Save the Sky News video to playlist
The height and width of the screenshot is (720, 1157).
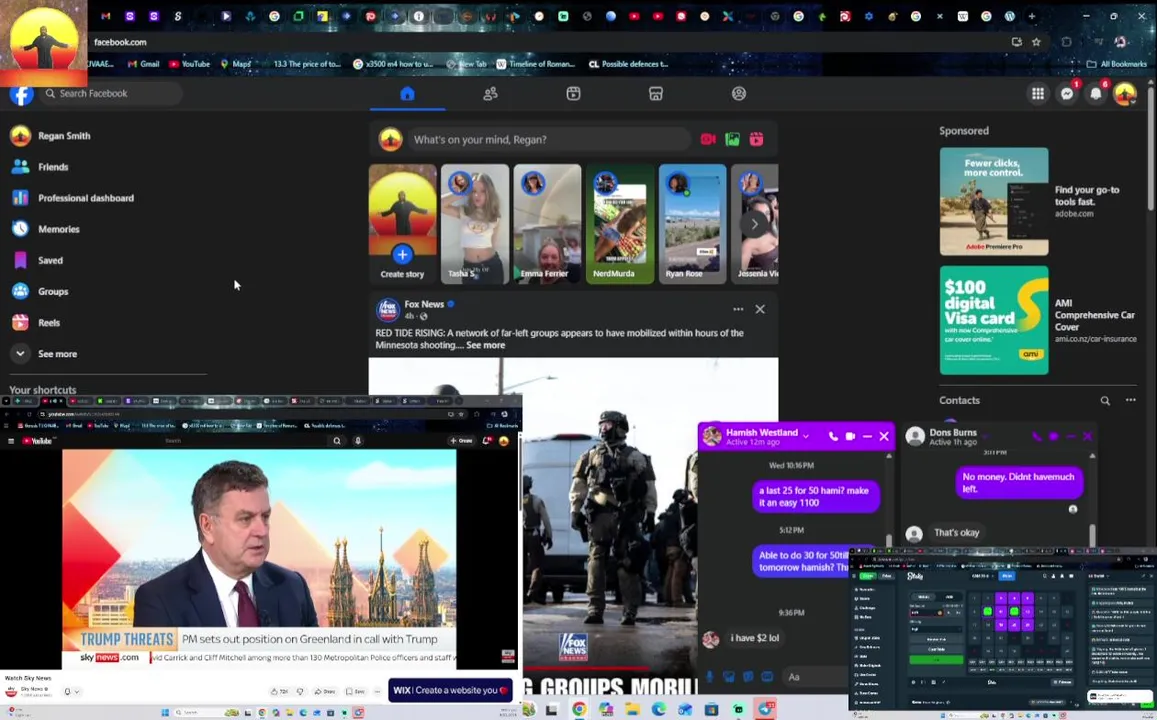click(x=356, y=691)
